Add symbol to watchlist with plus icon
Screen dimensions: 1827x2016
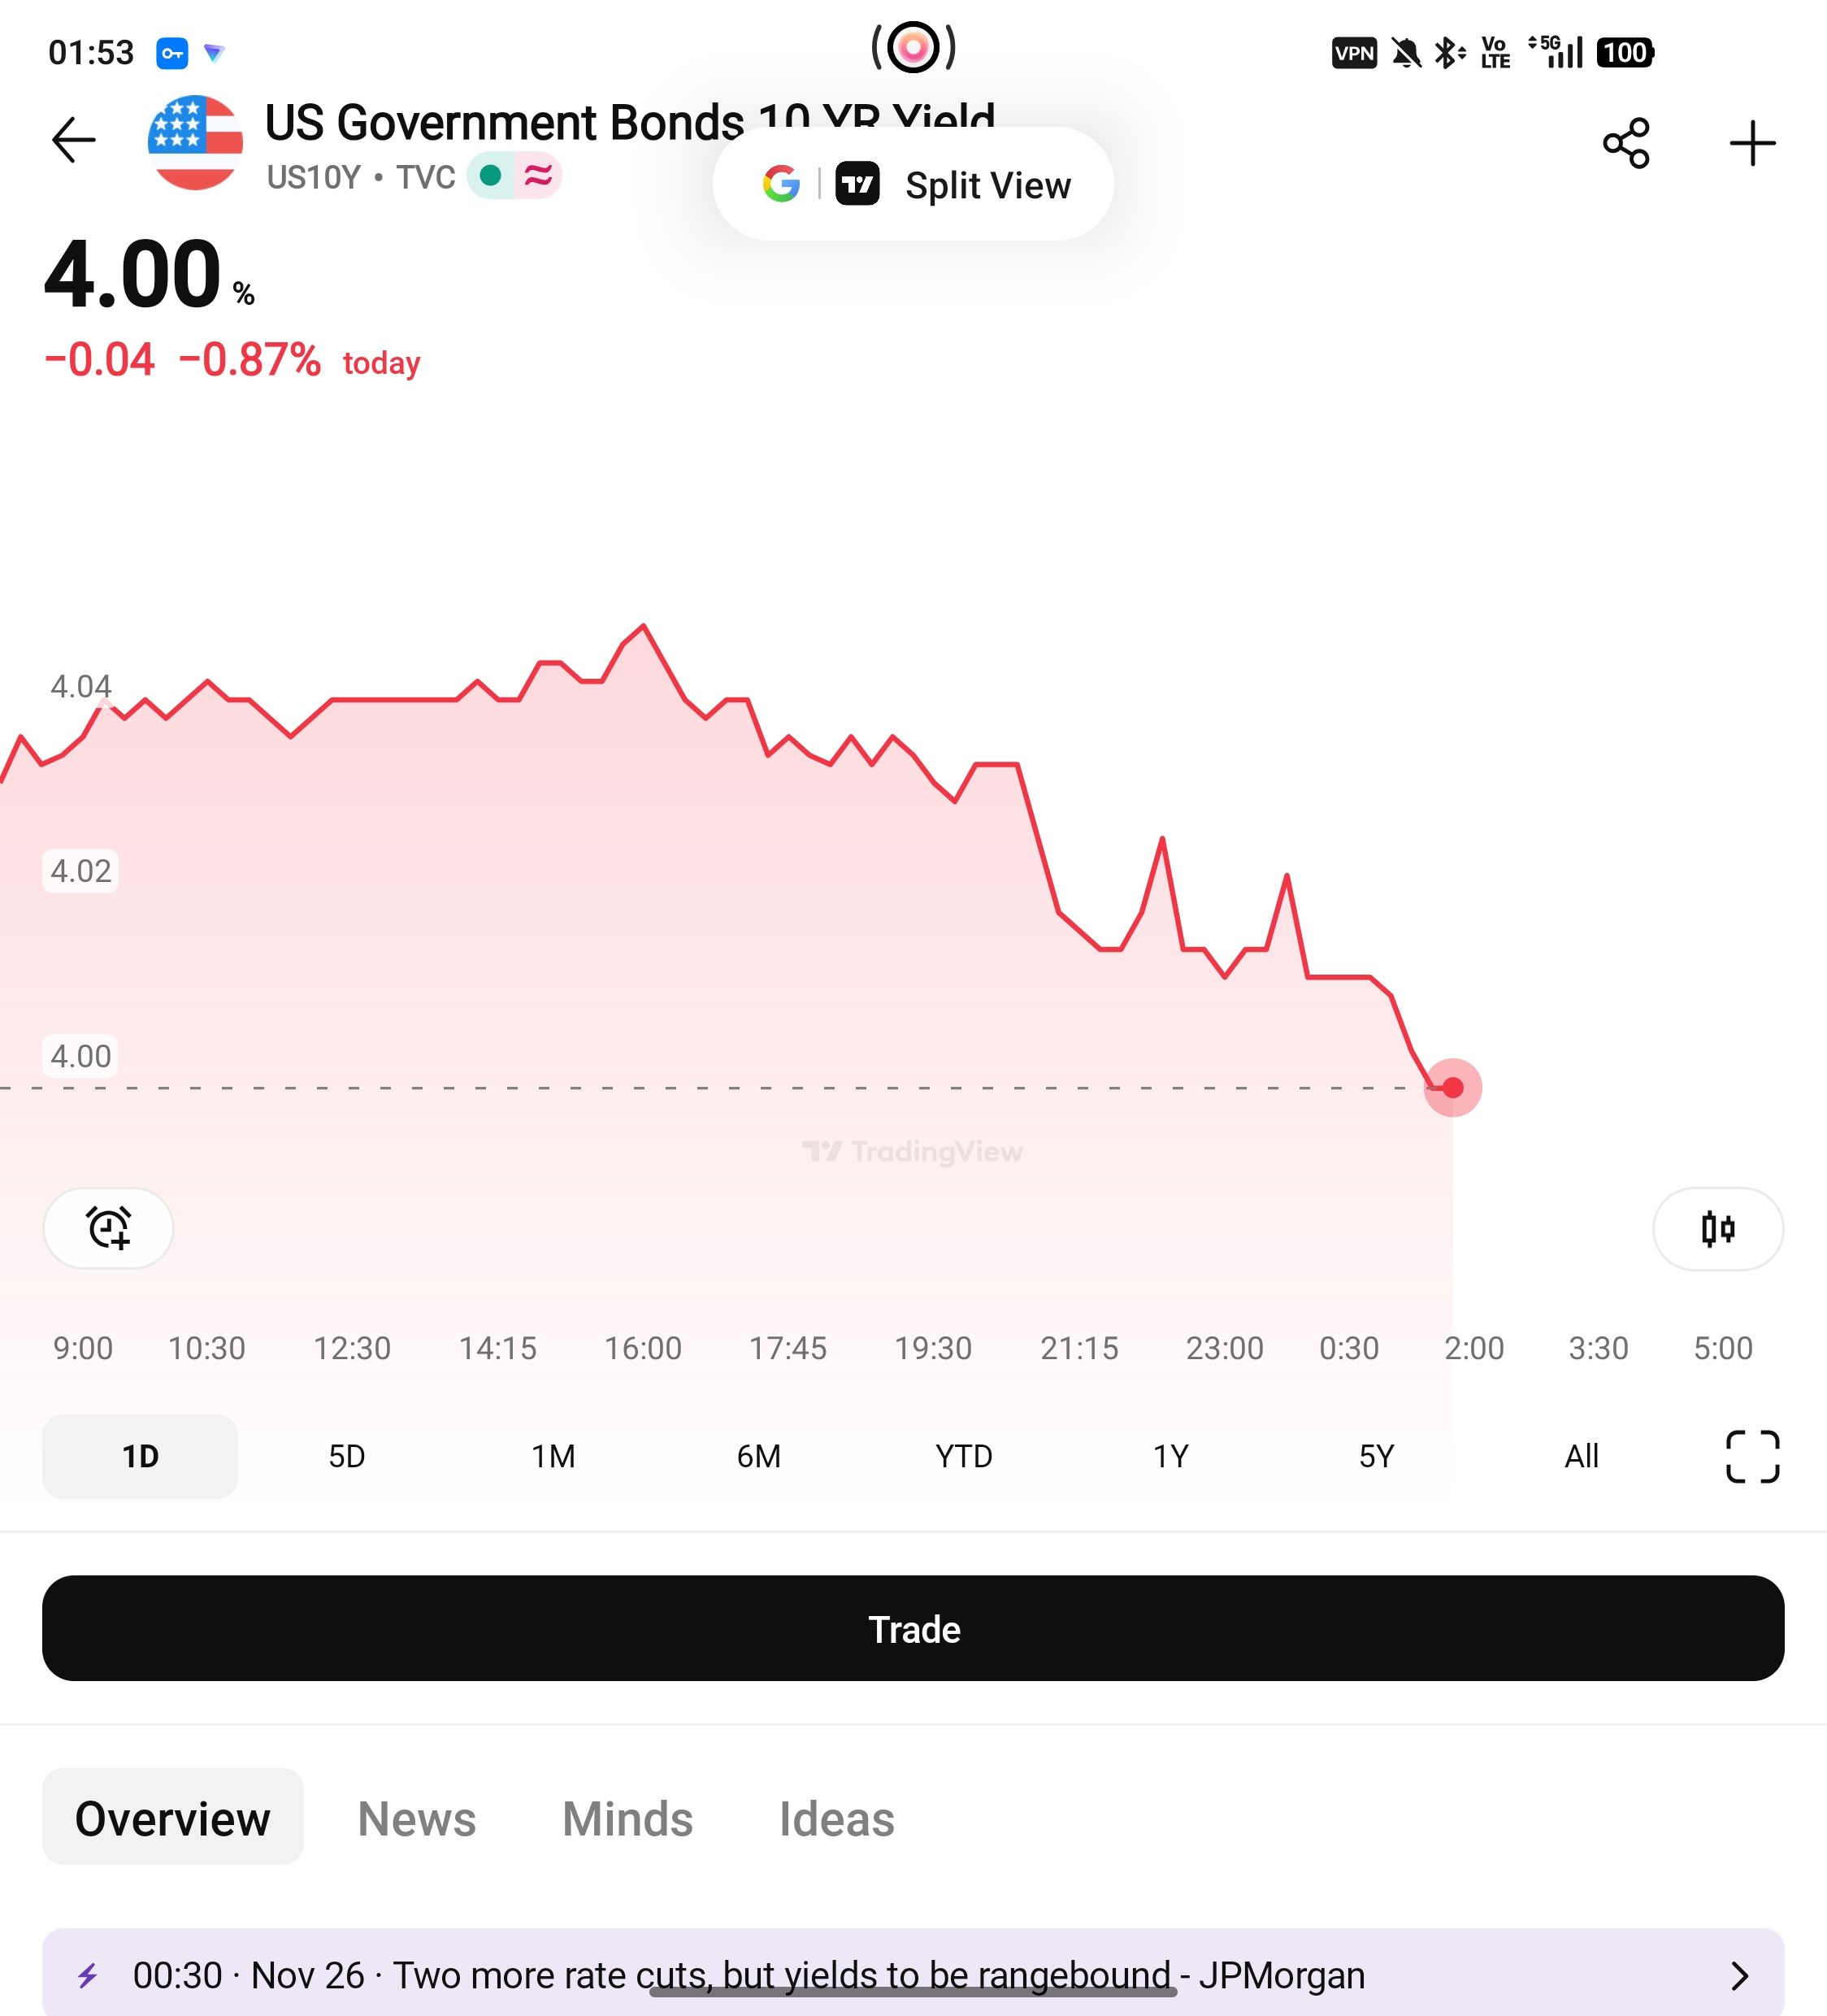pyautogui.click(x=1752, y=143)
